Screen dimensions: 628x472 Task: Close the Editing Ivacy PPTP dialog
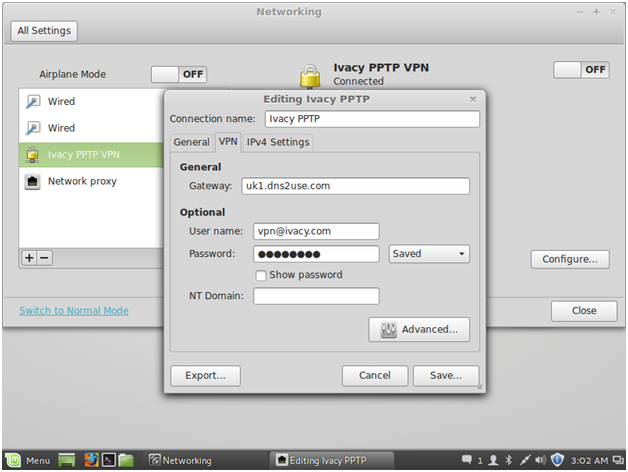pos(473,99)
